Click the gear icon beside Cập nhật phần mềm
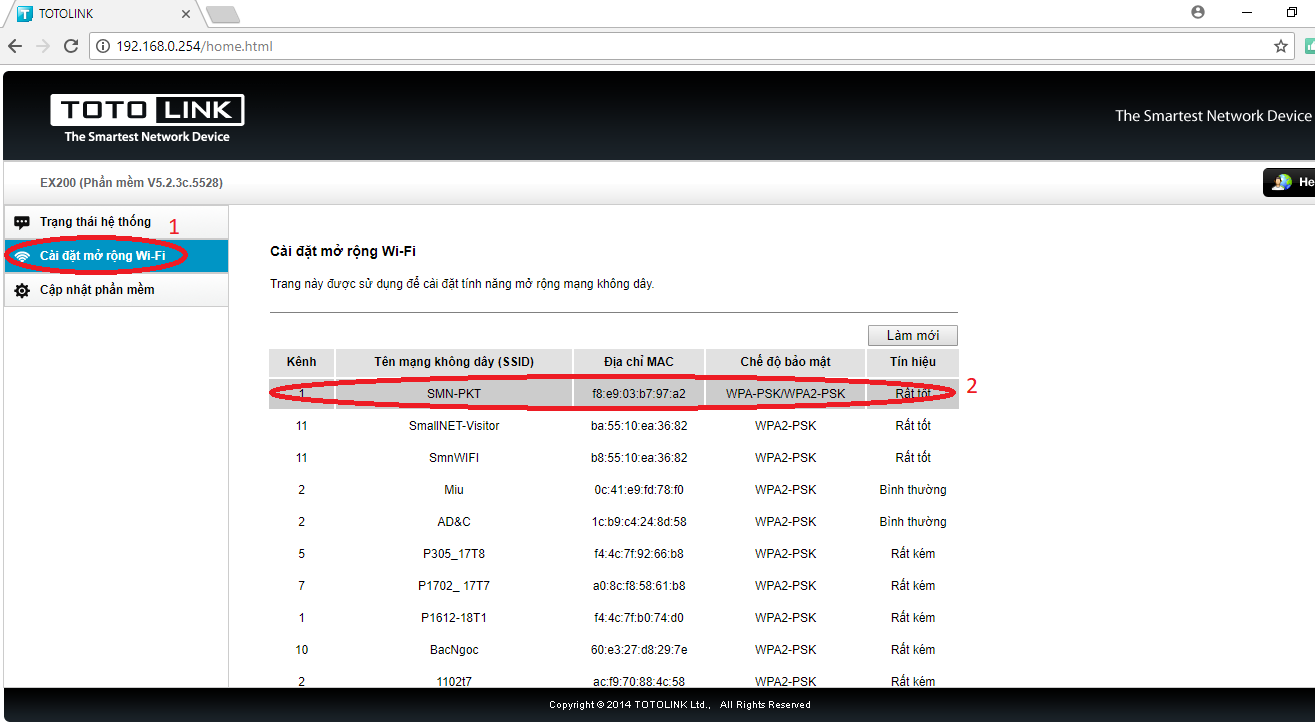The width and height of the screenshot is (1315, 723). (x=22, y=290)
